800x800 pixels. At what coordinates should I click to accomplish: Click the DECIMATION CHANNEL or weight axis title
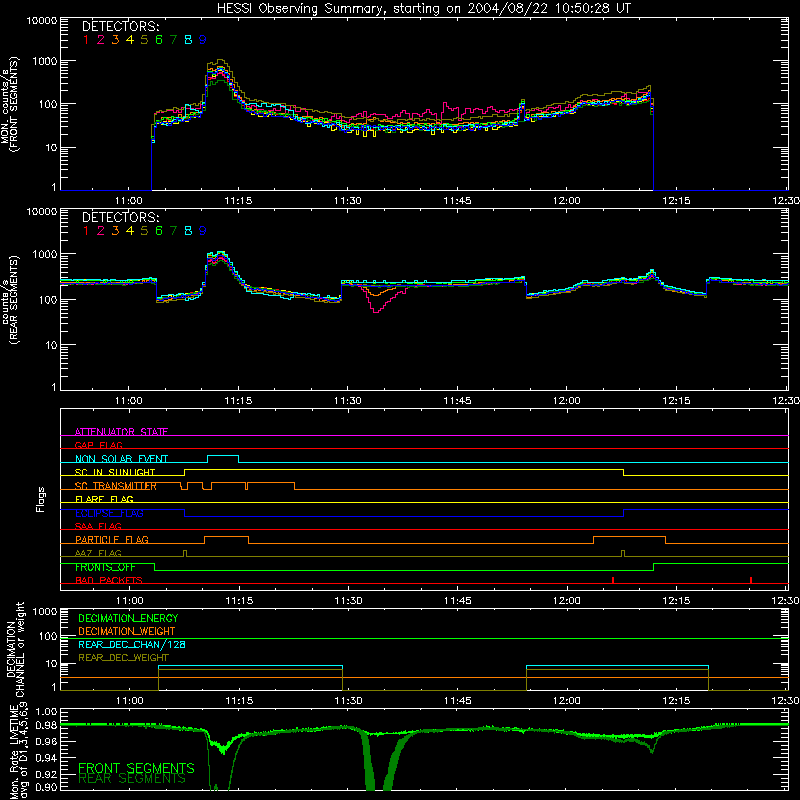pos(15,649)
